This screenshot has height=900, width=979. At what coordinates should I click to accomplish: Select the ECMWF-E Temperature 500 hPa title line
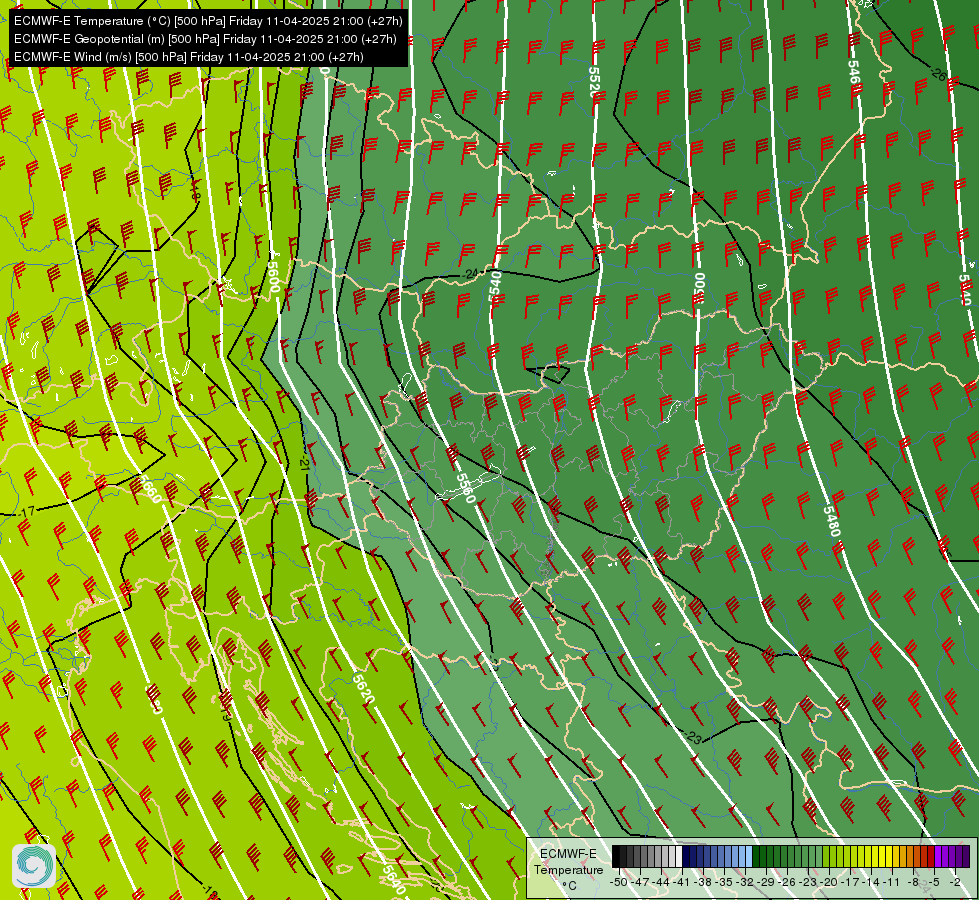[208, 21]
